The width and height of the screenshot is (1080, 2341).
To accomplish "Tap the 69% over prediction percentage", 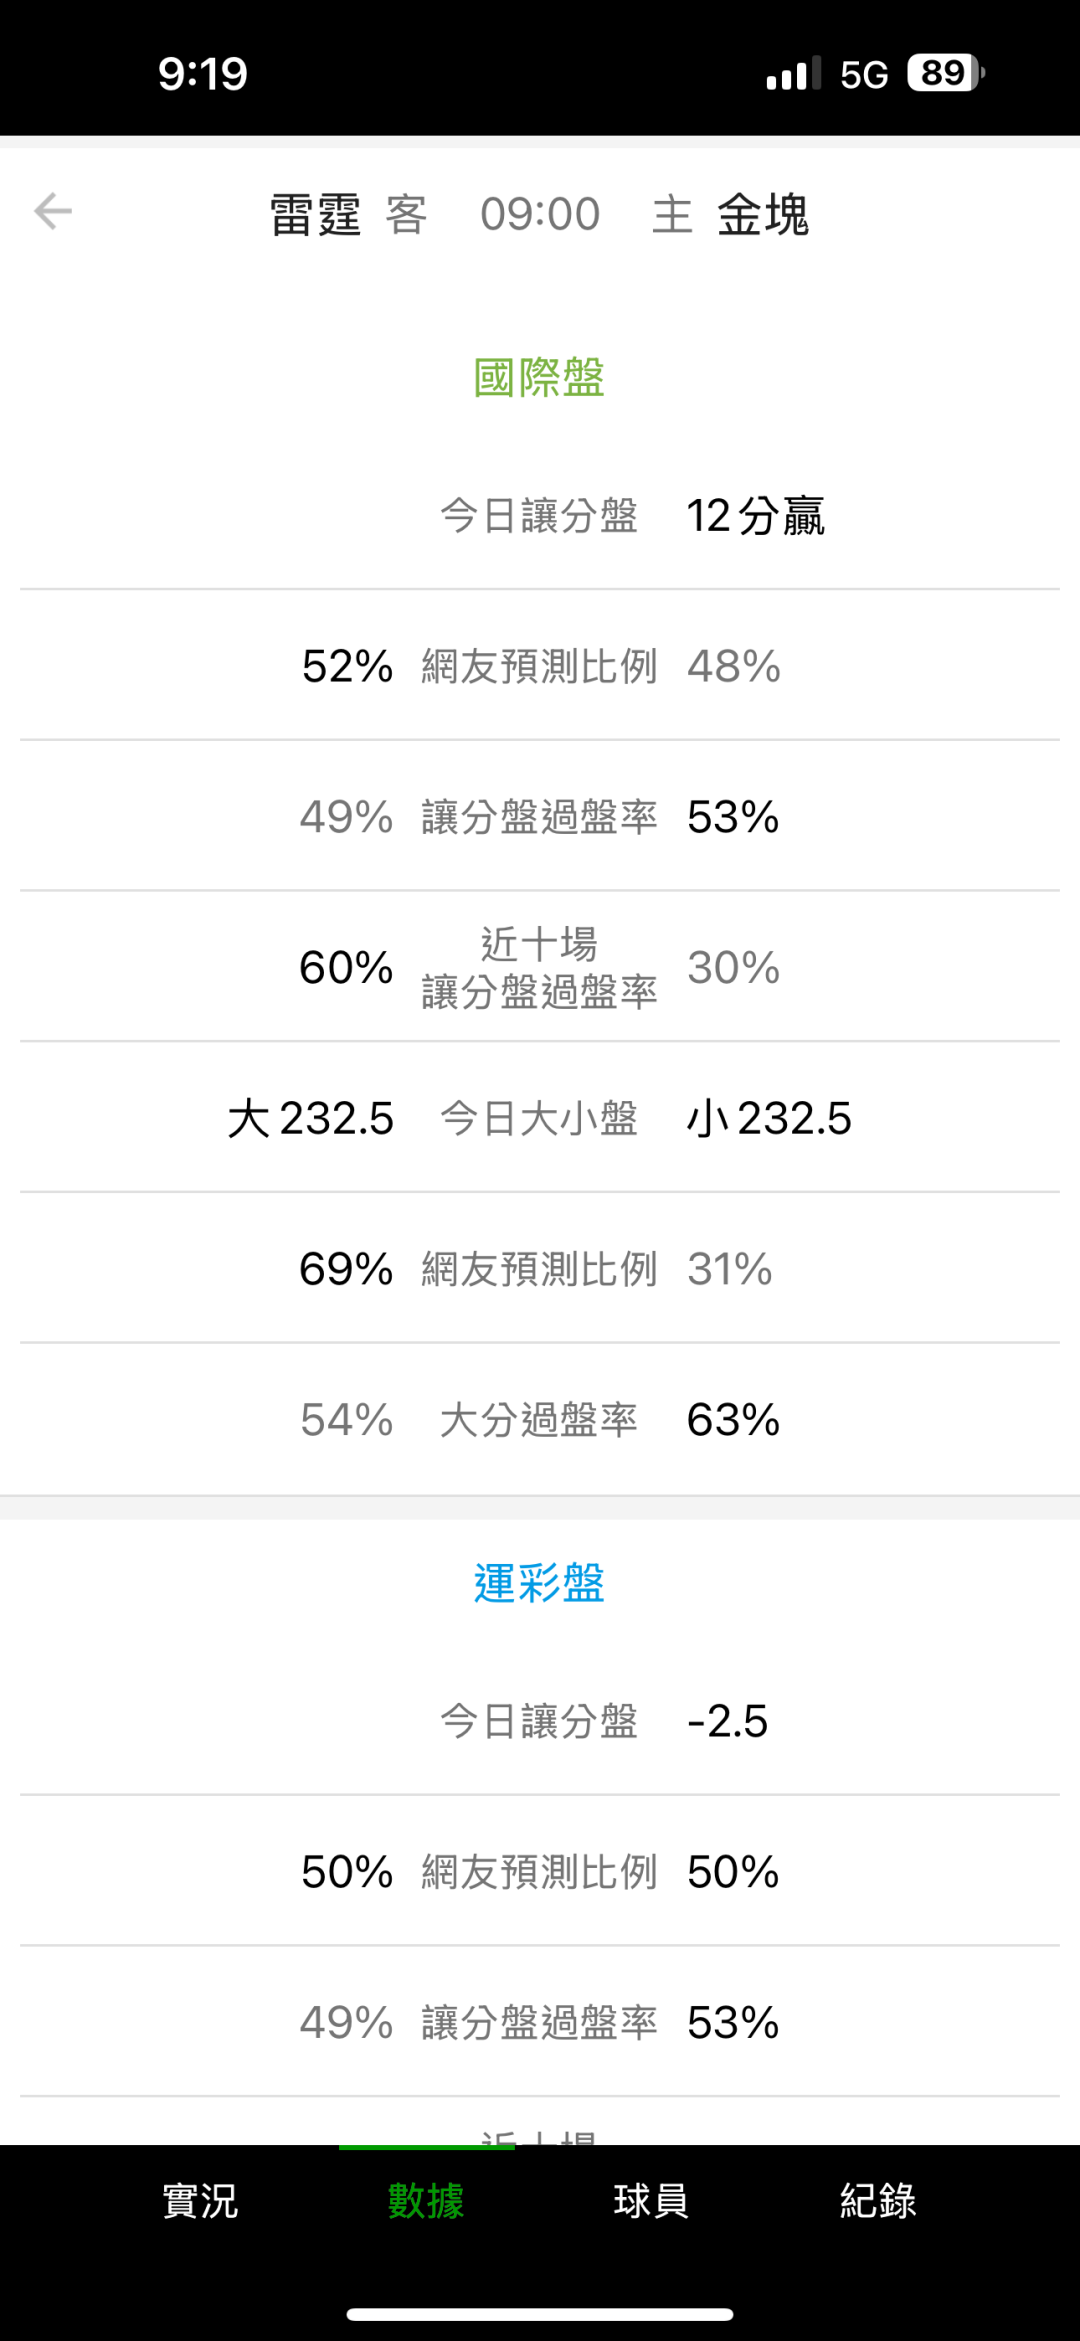I will coord(346,1269).
